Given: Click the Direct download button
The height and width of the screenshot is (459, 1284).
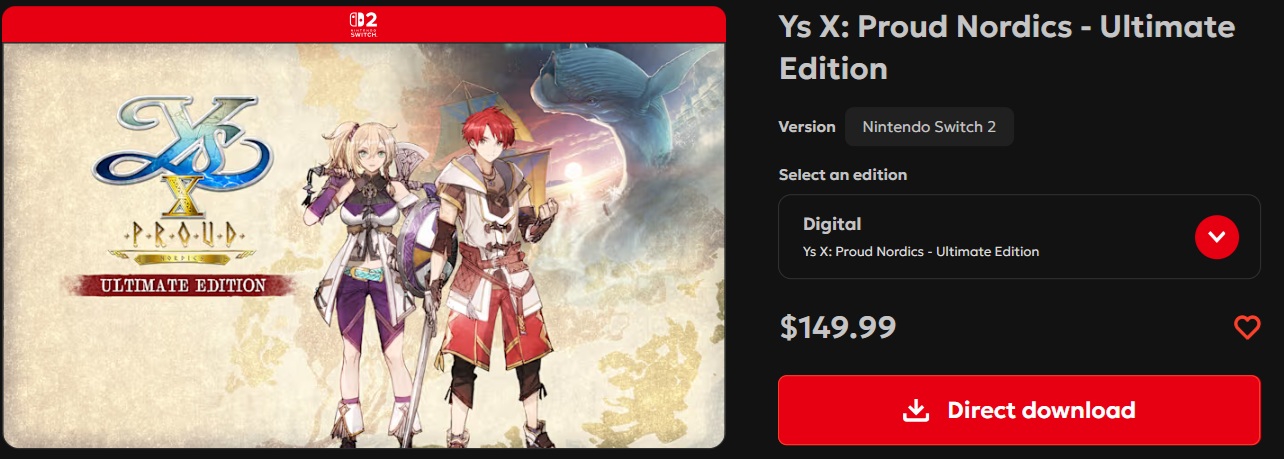Looking at the screenshot, I should pos(1019,410).
